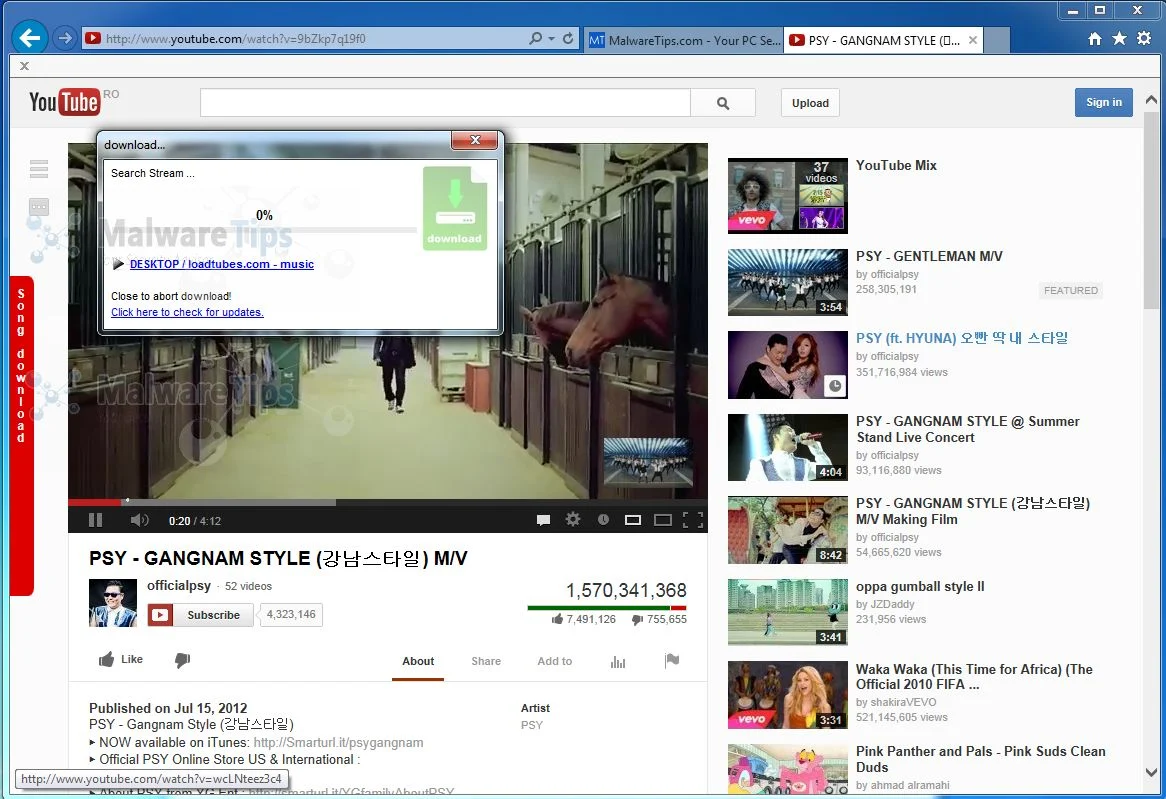Open oppa gumball style II thumbnail
This screenshot has height=799, width=1166.
coord(787,612)
